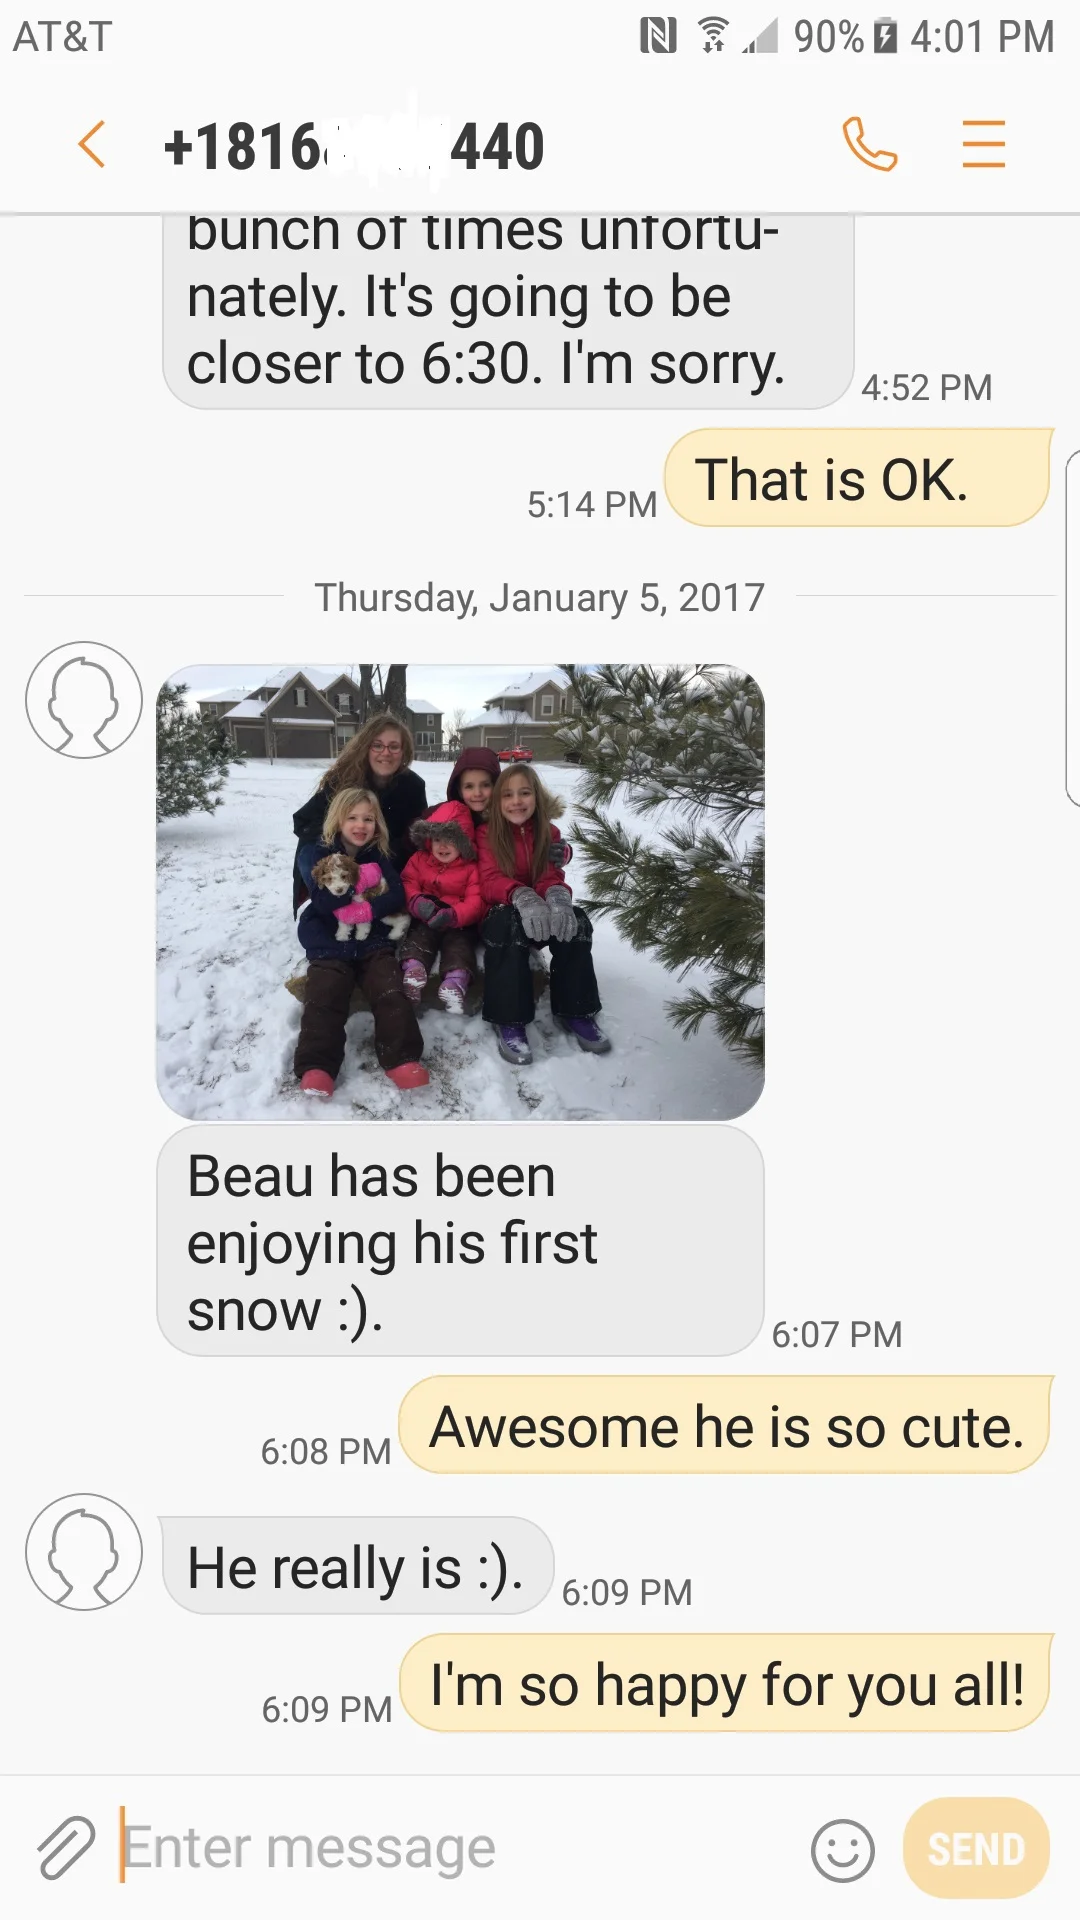Screen dimensions: 1080x1920
Task: Tap the SEND button
Action: pyautogui.click(x=976, y=1848)
